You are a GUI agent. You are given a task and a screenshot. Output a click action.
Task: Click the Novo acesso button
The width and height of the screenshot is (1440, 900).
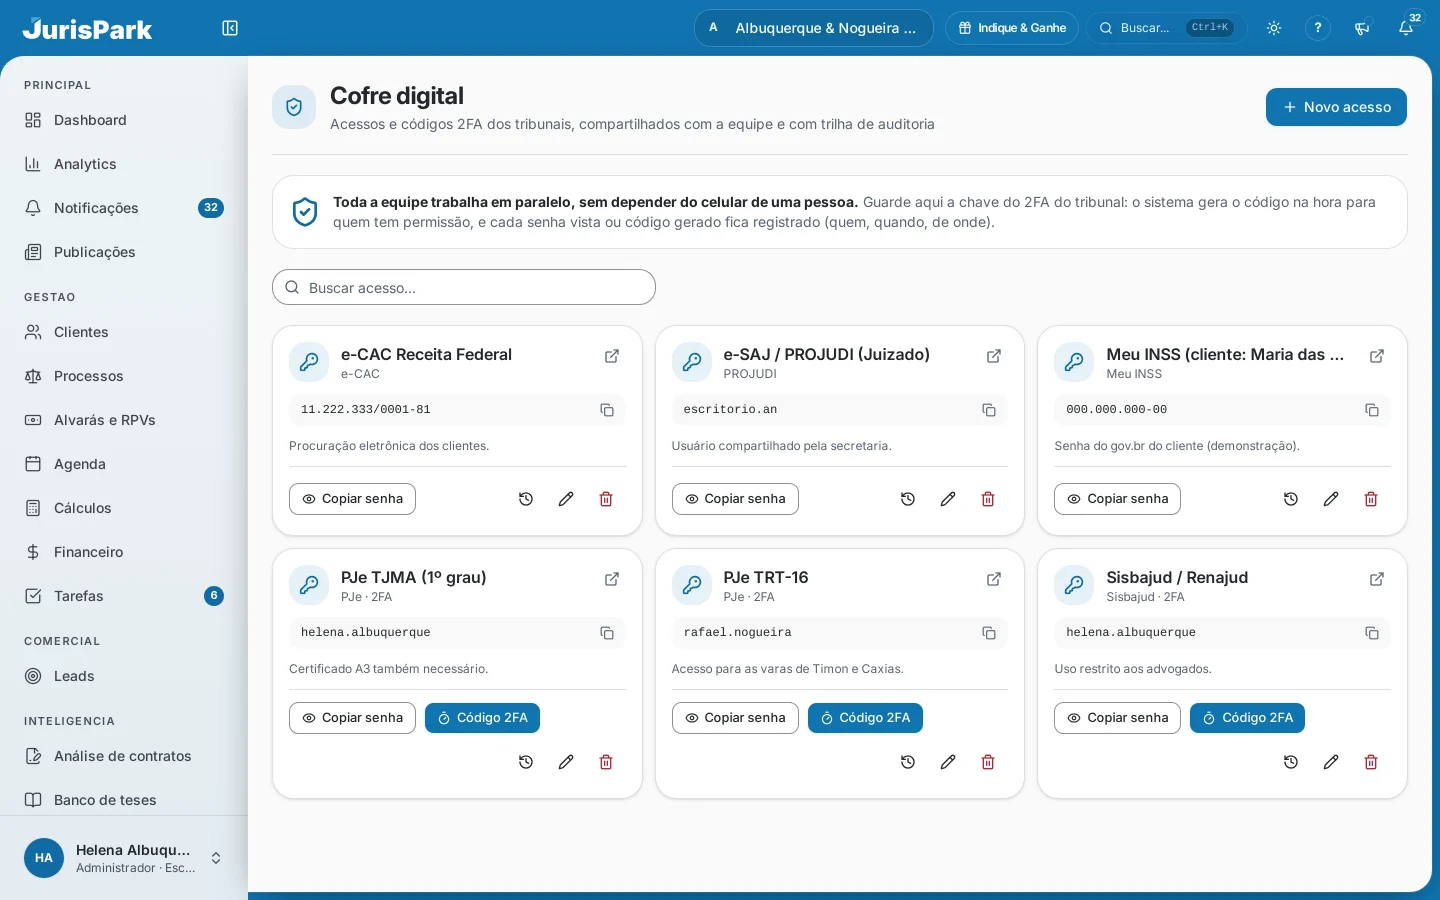(x=1336, y=107)
